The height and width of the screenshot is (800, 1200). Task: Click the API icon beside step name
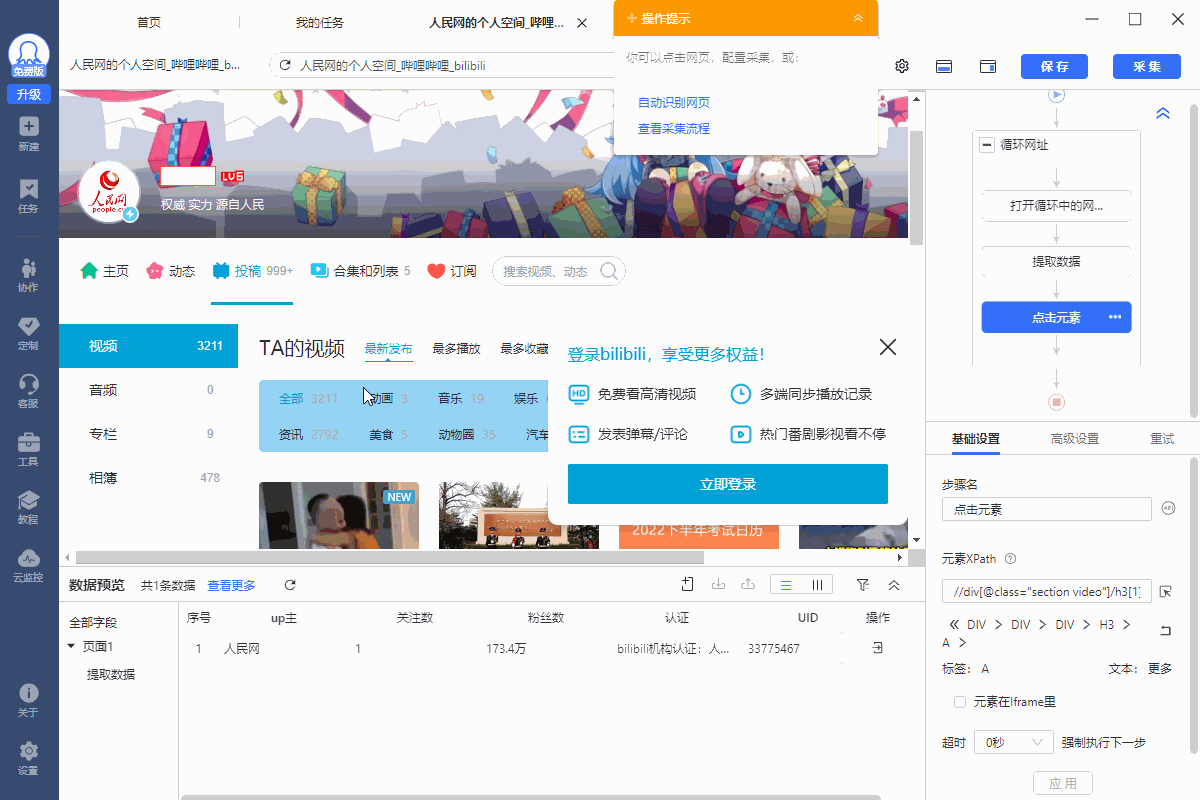point(1168,508)
